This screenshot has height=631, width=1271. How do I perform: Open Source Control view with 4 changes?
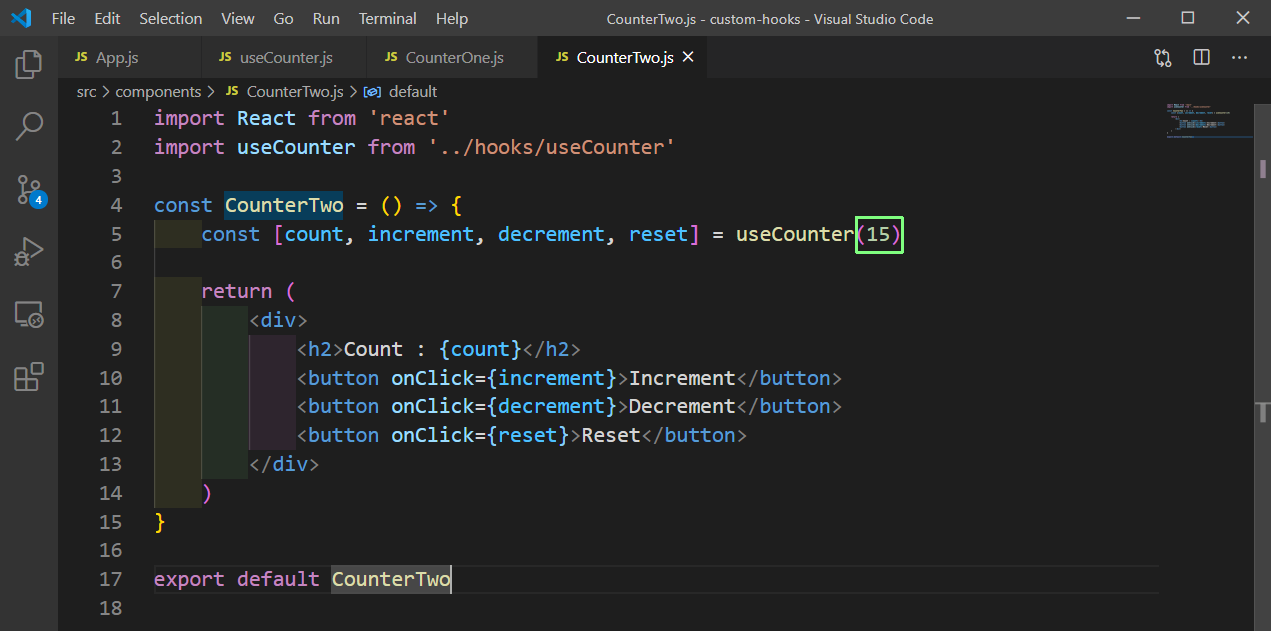point(30,190)
